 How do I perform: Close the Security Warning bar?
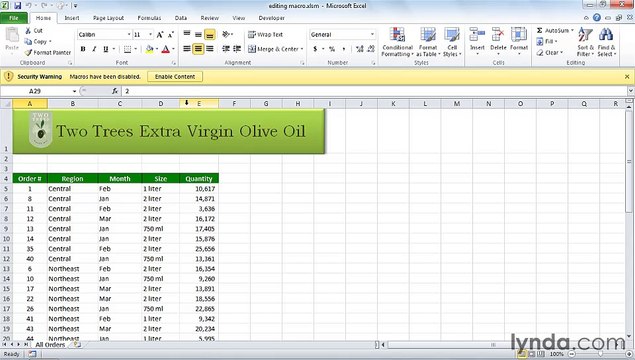[627, 77]
